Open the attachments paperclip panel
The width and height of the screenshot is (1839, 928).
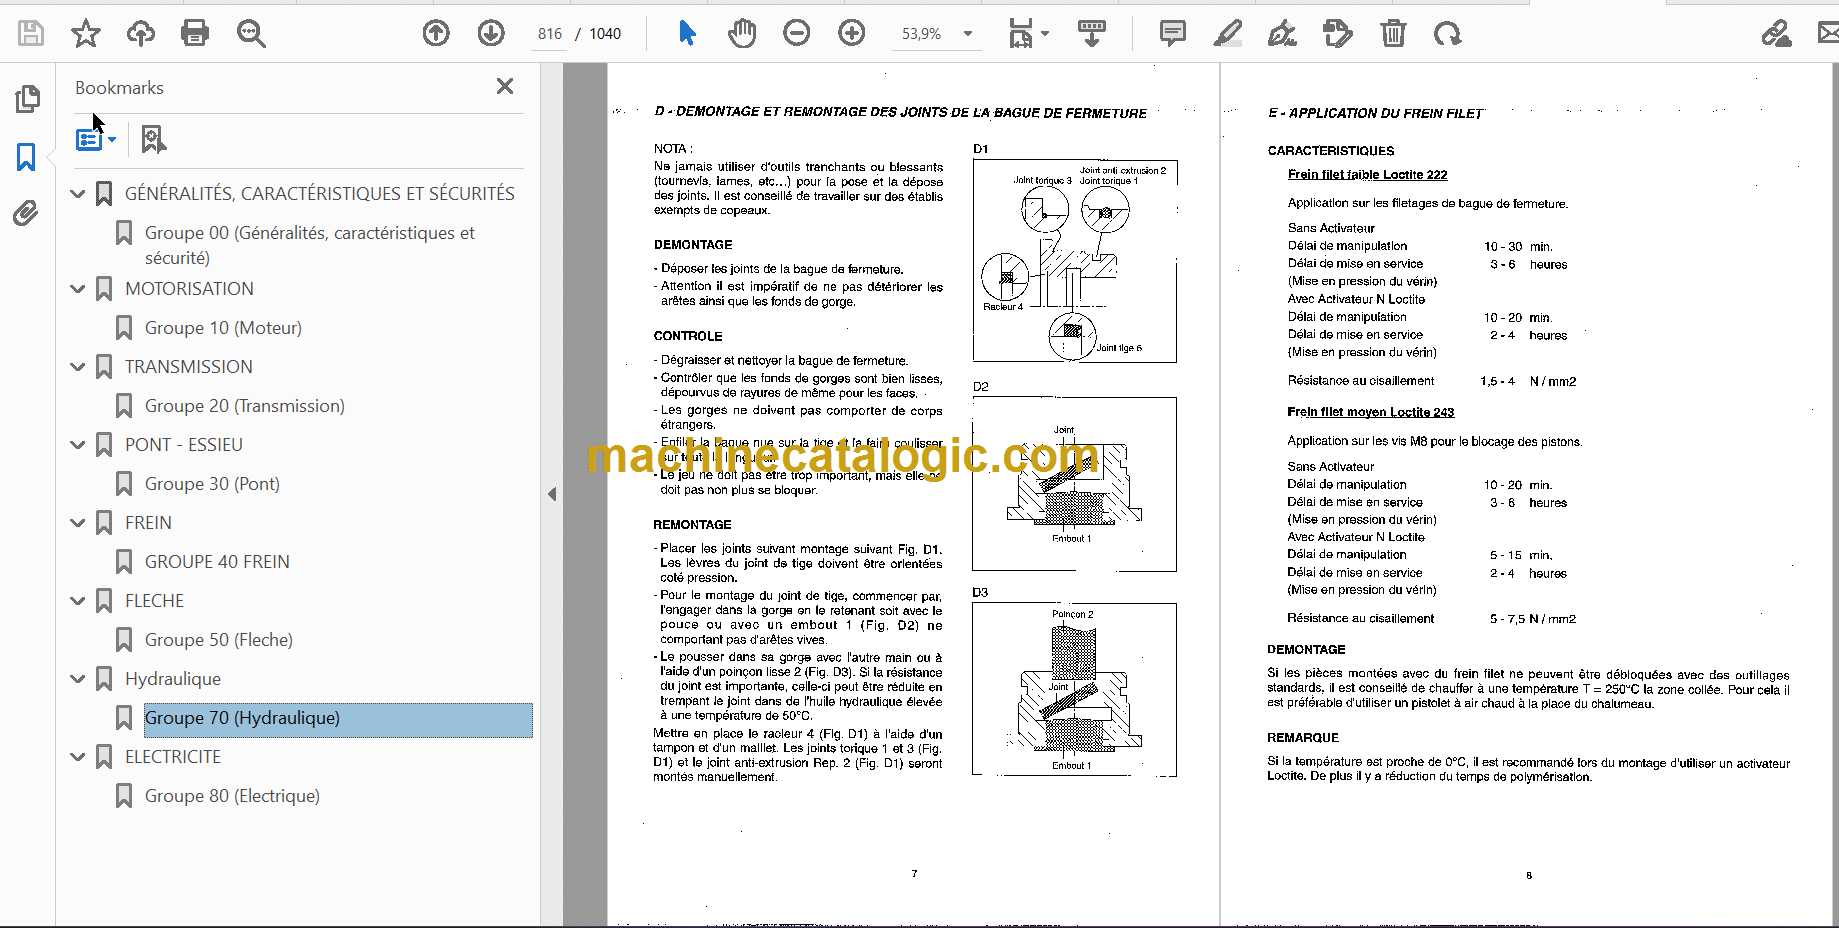pyautogui.click(x=26, y=213)
